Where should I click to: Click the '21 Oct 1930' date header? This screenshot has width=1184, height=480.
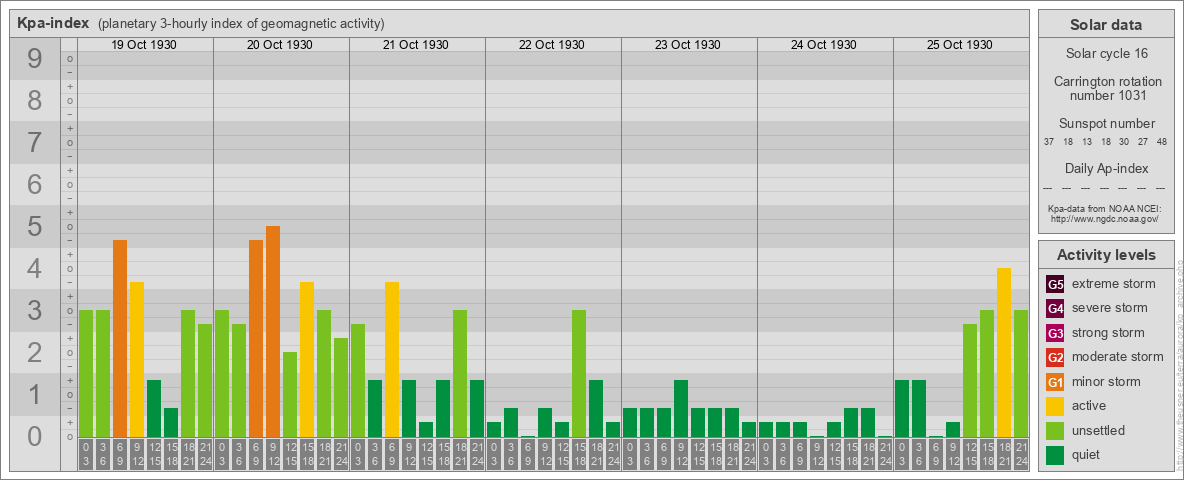415,45
